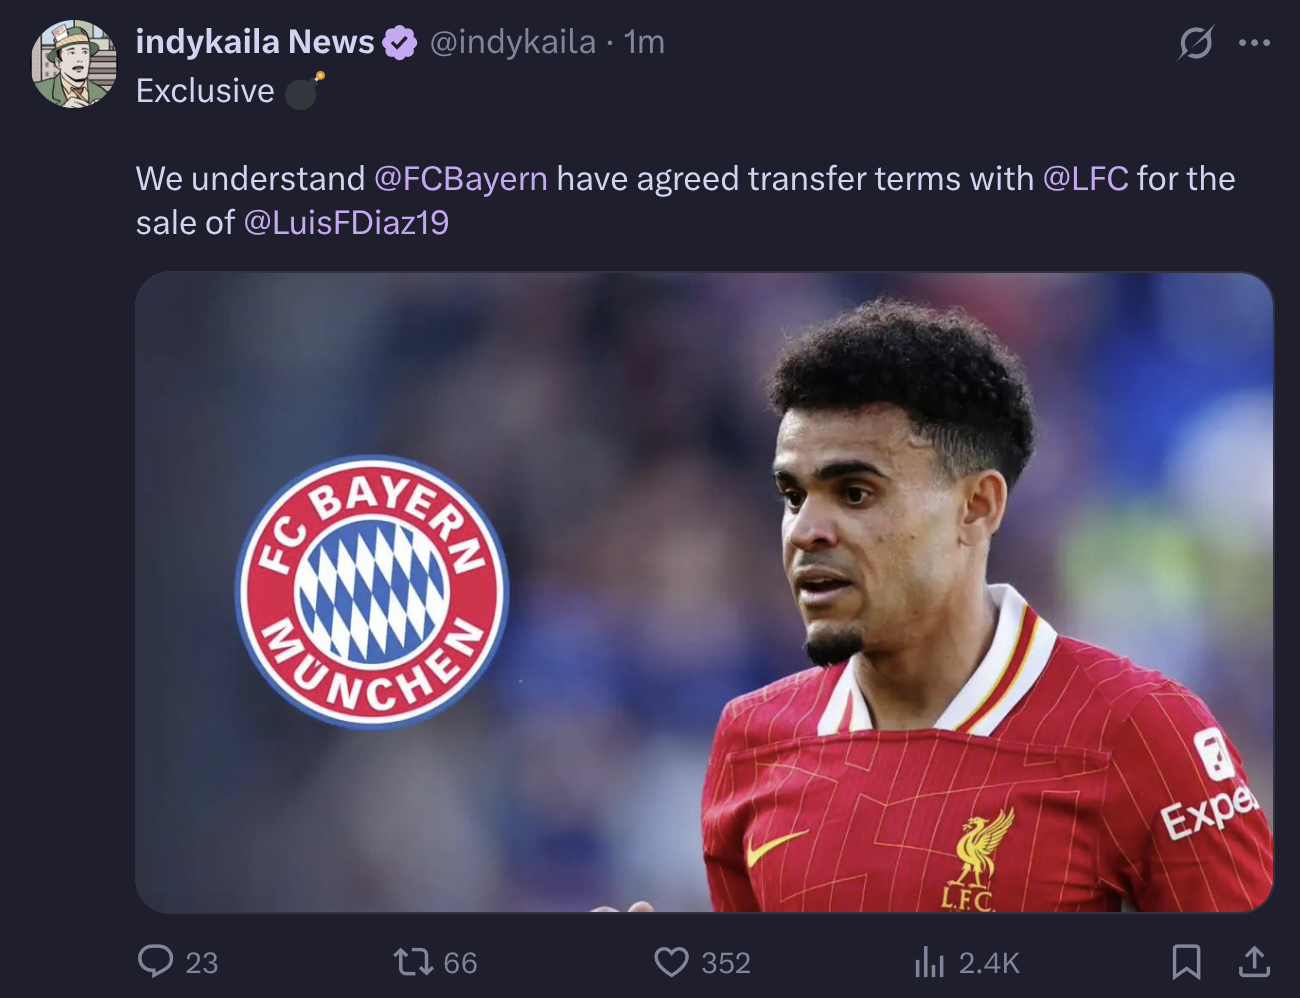This screenshot has height=998, width=1300.
Task: Open indykaila News profile avatar
Action: (x=74, y=63)
